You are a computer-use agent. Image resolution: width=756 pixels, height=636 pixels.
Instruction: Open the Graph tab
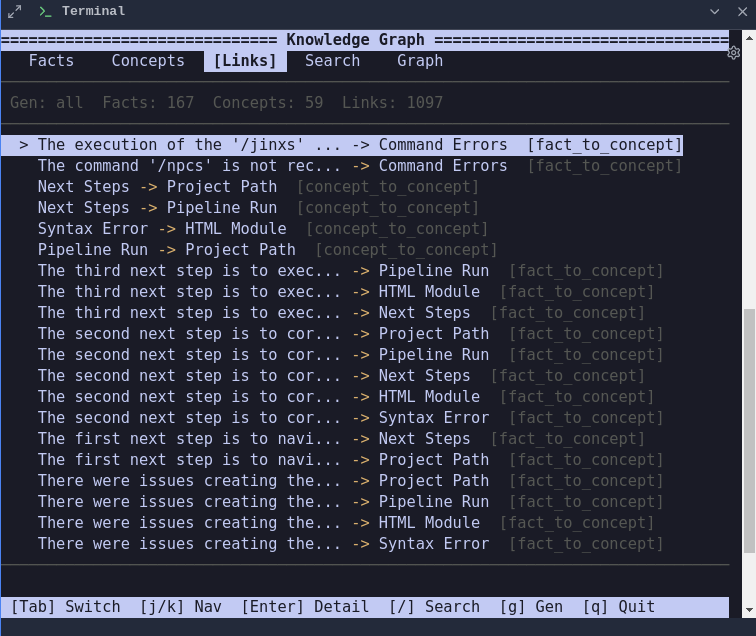coord(420,61)
